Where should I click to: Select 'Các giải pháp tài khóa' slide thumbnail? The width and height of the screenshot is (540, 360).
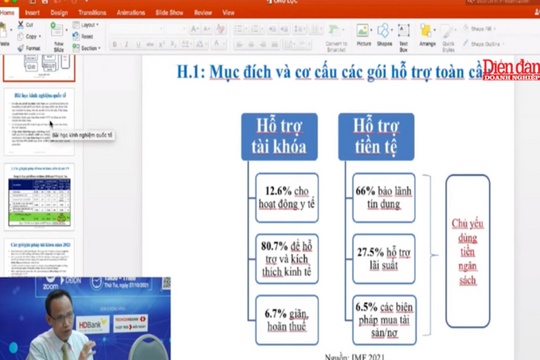coord(39,257)
